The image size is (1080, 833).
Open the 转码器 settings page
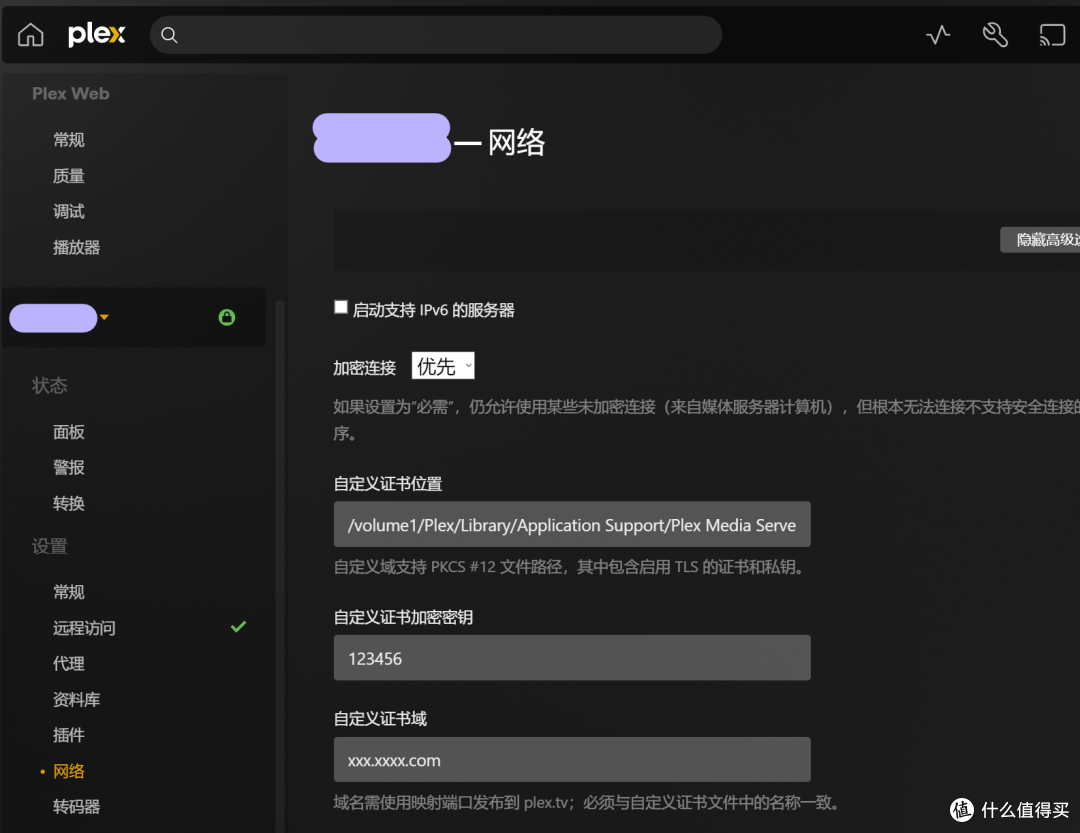coord(75,806)
